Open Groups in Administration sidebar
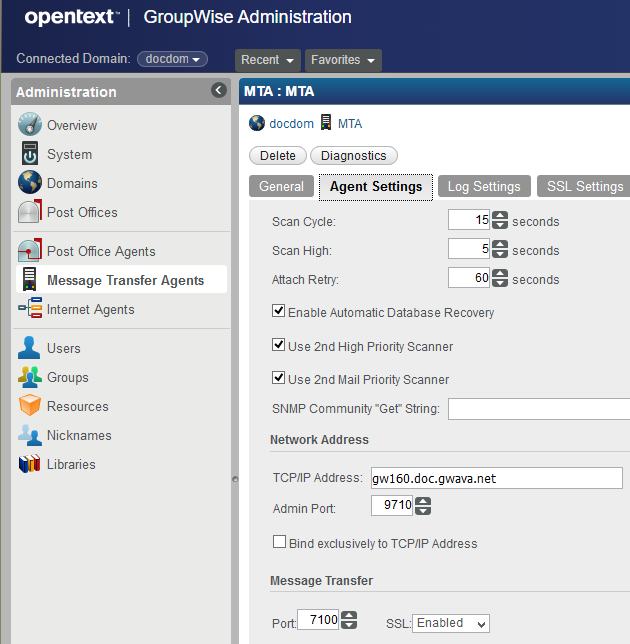630x644 pixels. [x=68, y=377]
